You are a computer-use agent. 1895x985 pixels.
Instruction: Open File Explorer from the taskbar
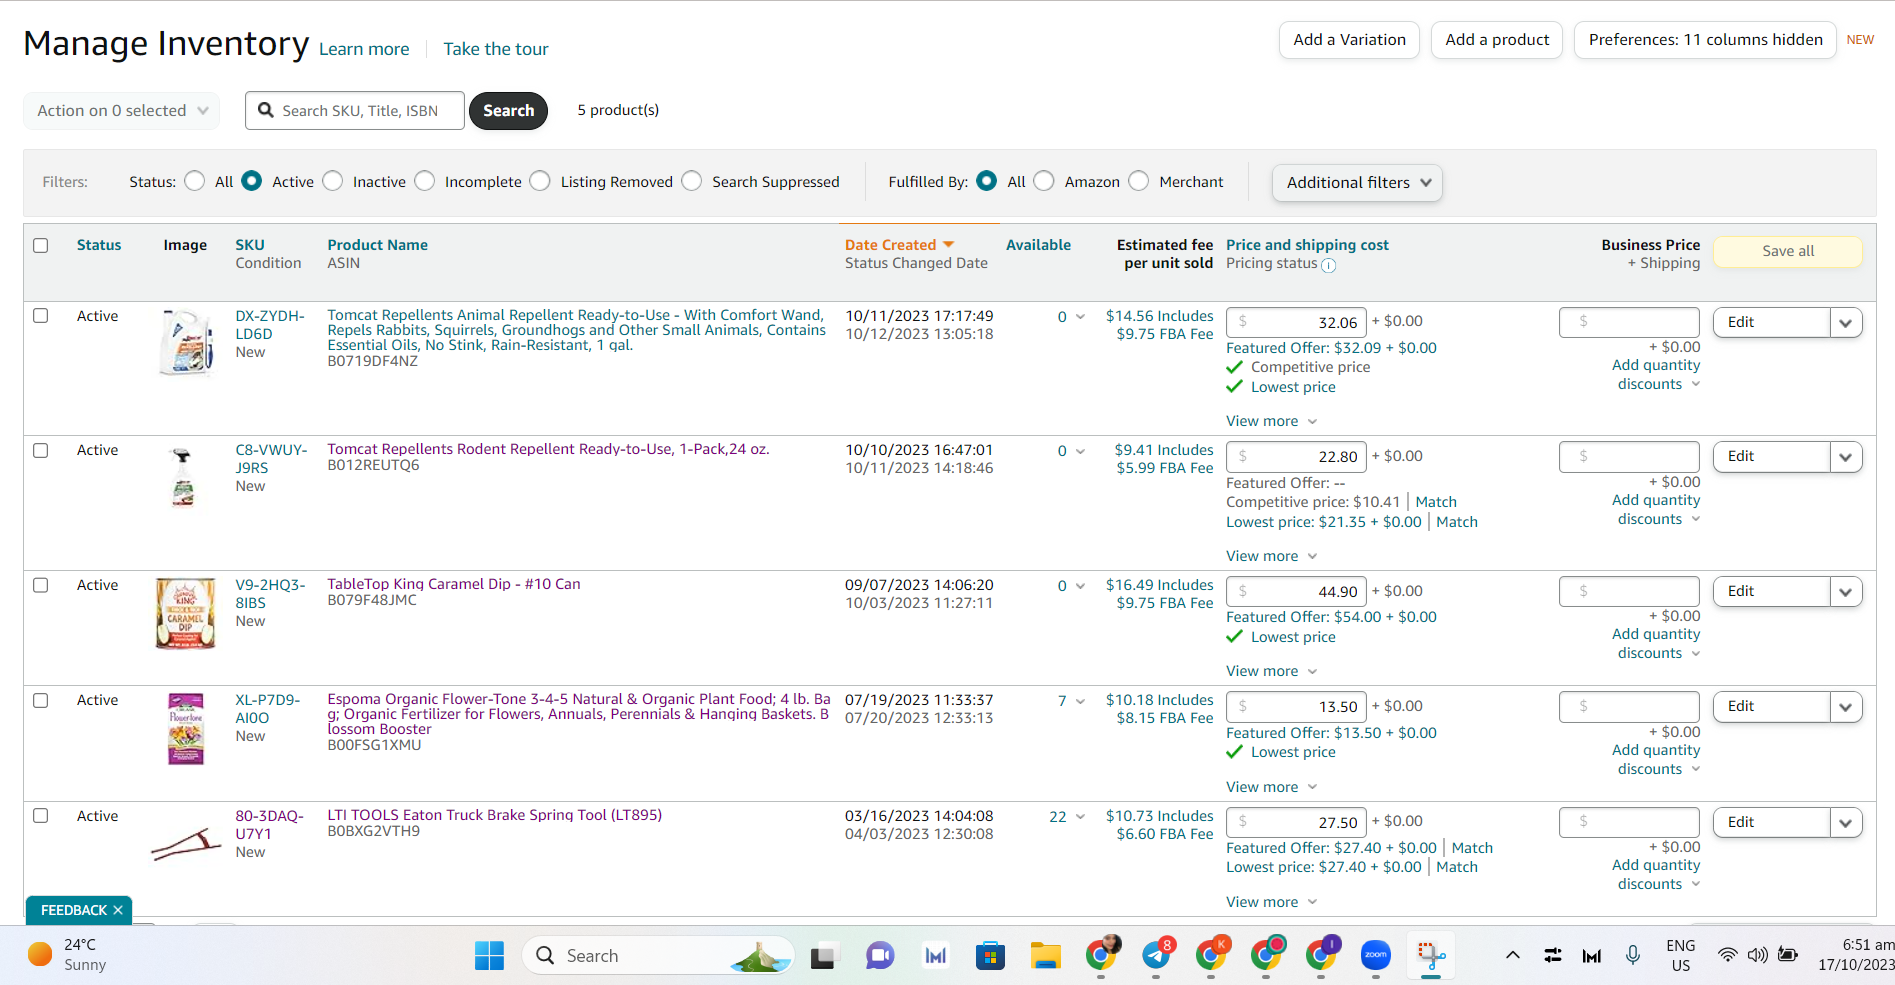(x=1045, y=956)
